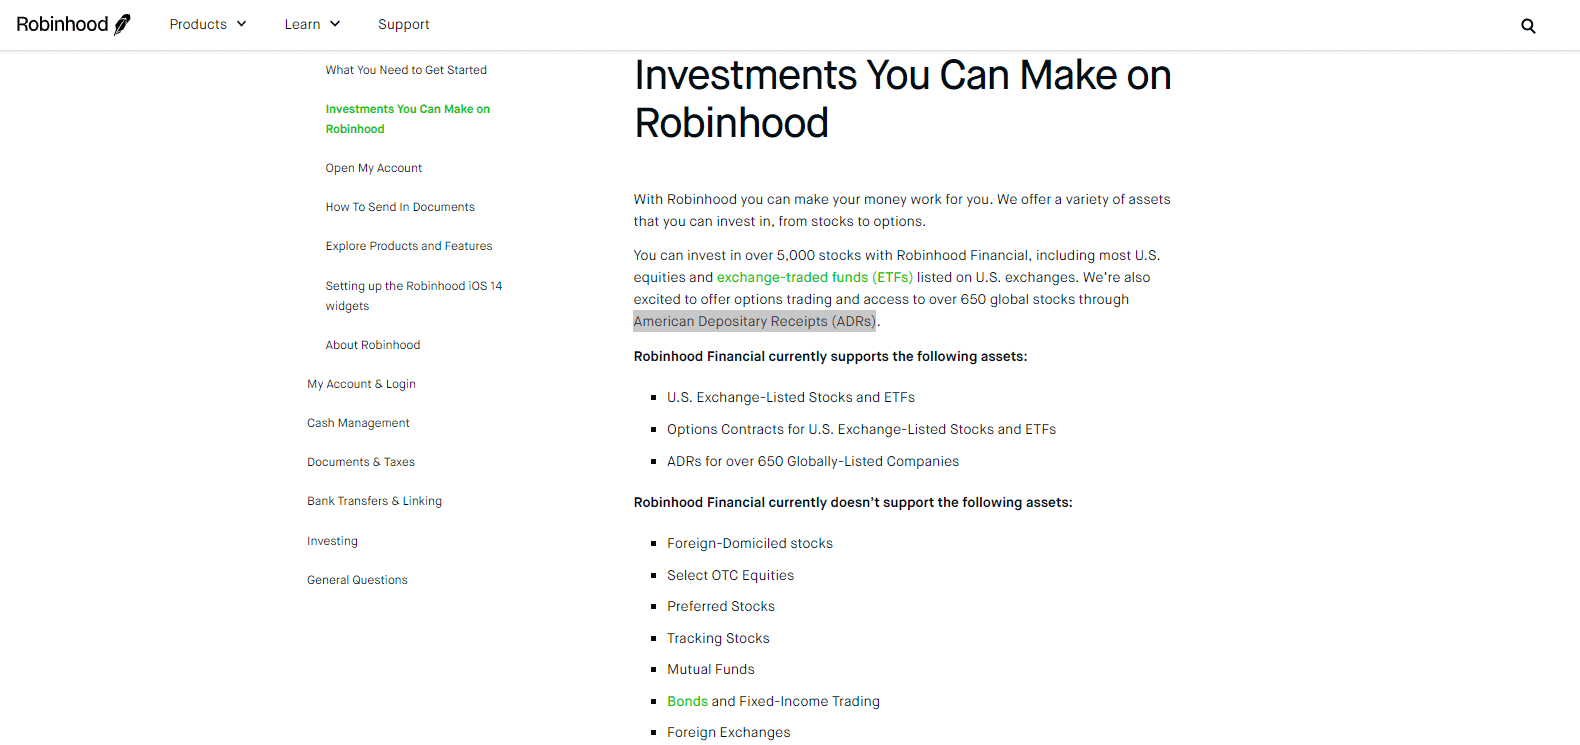Image resolution: width=1580 pixels, height=745 pixels.
Task: Click the Robinhood feather logo
Action: coord(73,23)
